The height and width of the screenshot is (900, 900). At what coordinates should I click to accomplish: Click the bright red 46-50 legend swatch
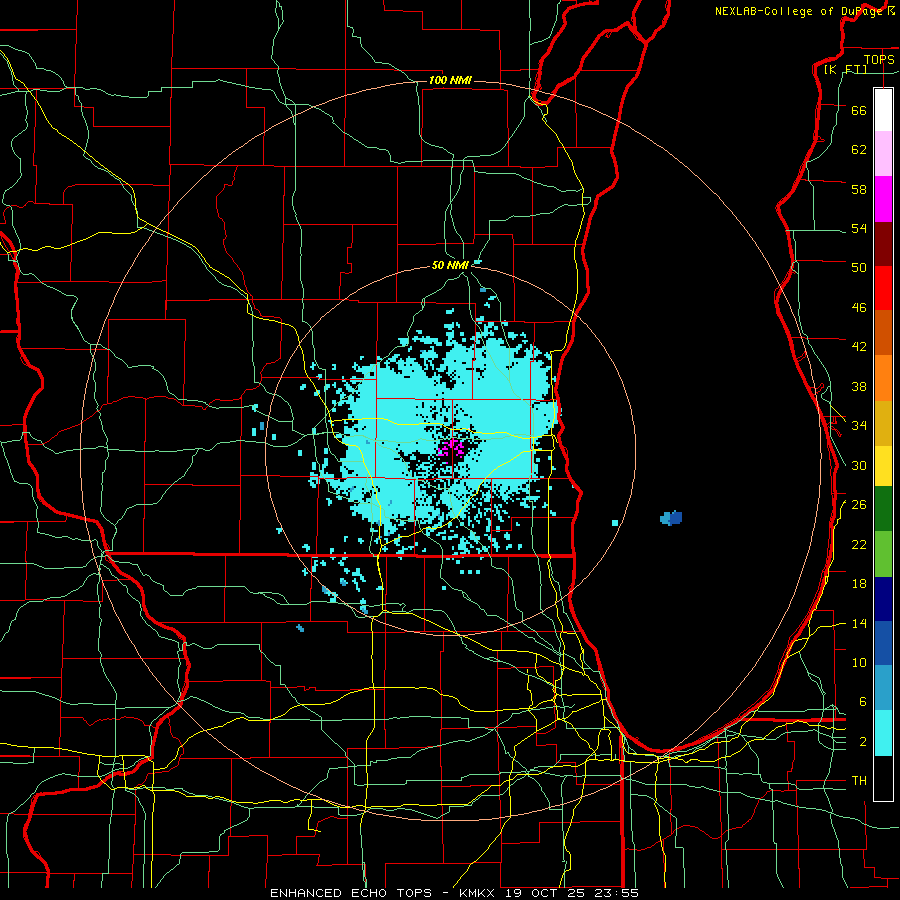point(883,288)
